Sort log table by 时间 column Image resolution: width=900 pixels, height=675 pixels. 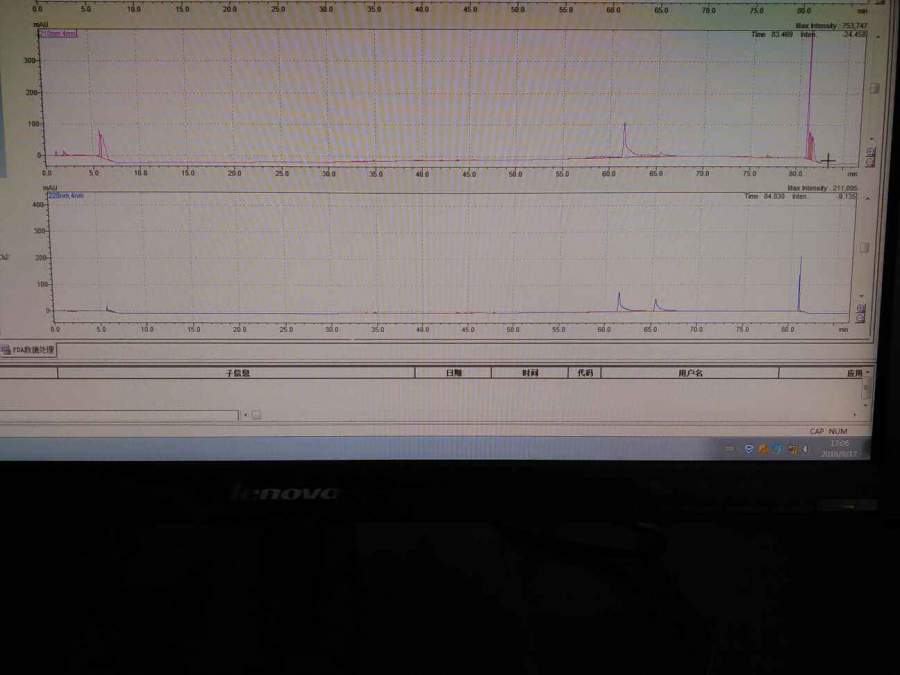[530, 373]
